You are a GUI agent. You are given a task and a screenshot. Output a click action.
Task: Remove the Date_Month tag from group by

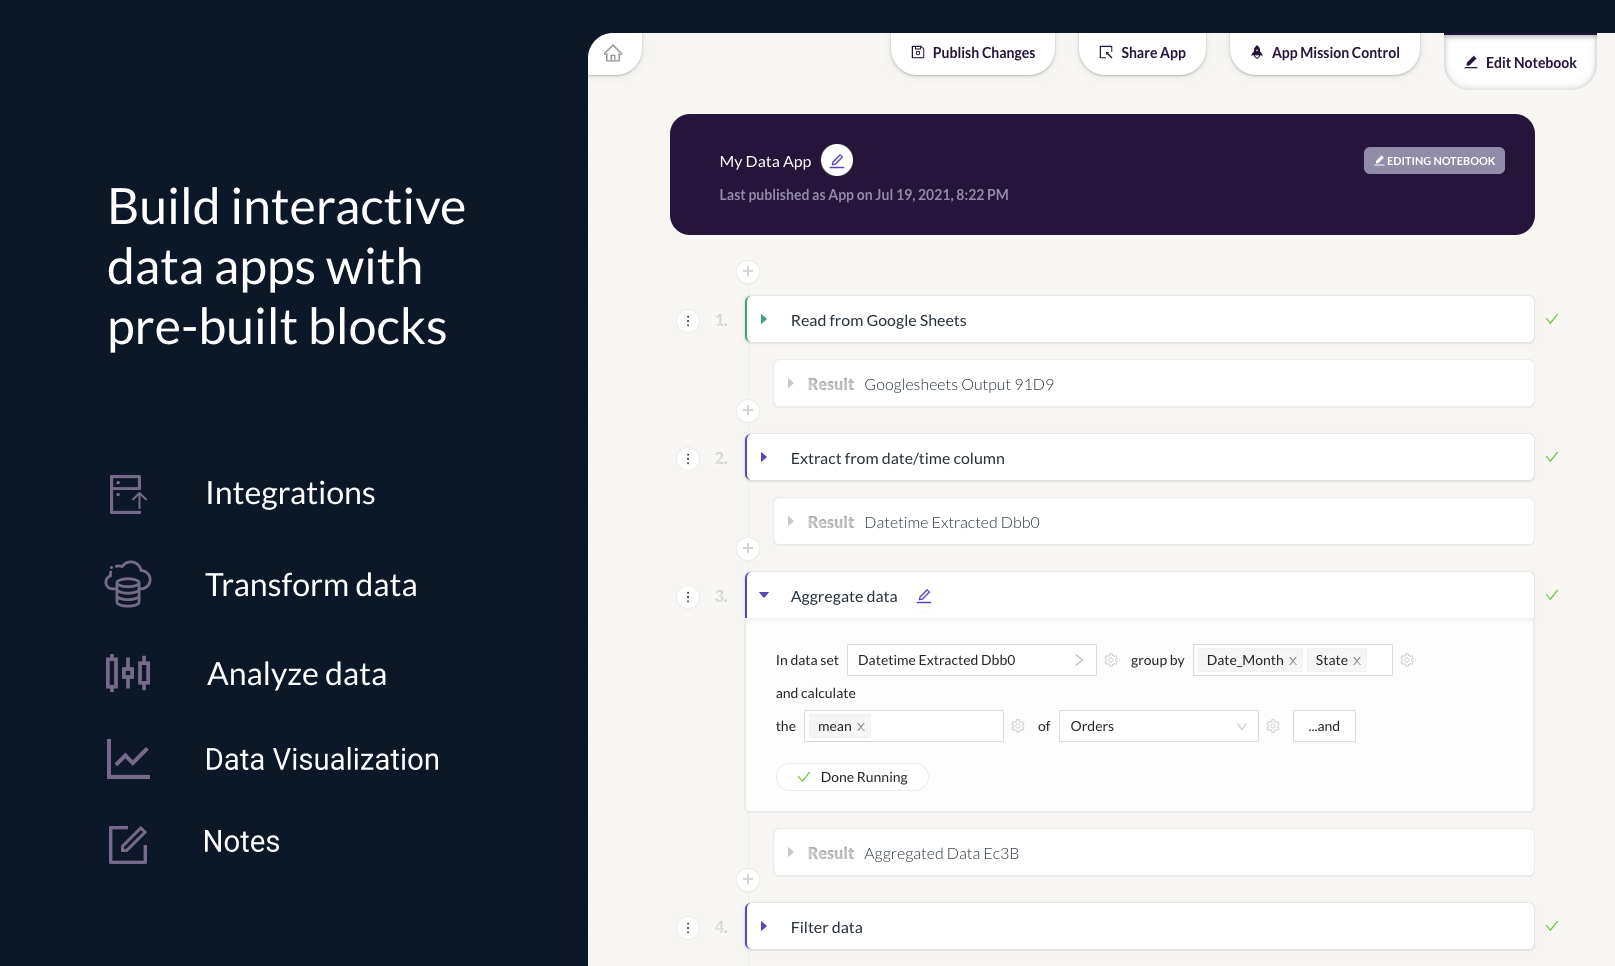[x=1293, y=661]
